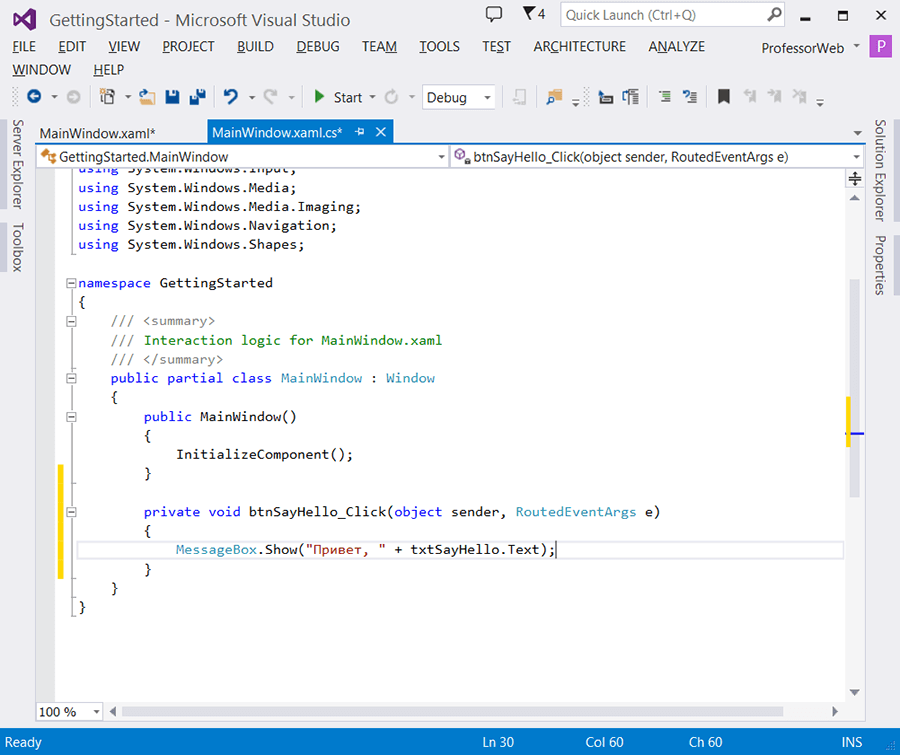Open the New Project dropdown arrow
This screenshot has height=755, width=900.
tap(128, 97)
